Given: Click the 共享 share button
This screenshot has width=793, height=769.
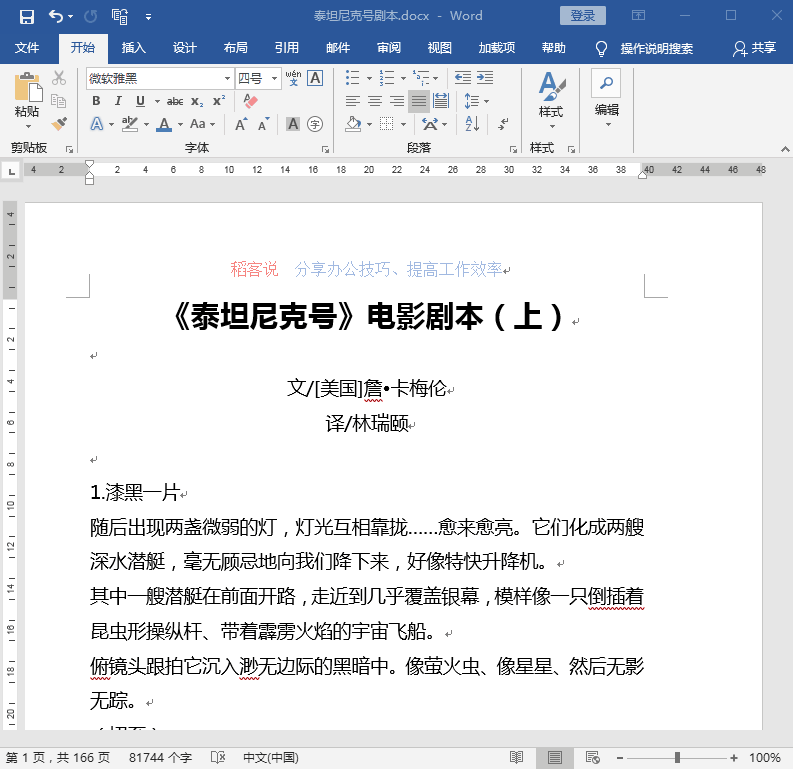Looking at the screenshot, I should click(x=755, y=48).
